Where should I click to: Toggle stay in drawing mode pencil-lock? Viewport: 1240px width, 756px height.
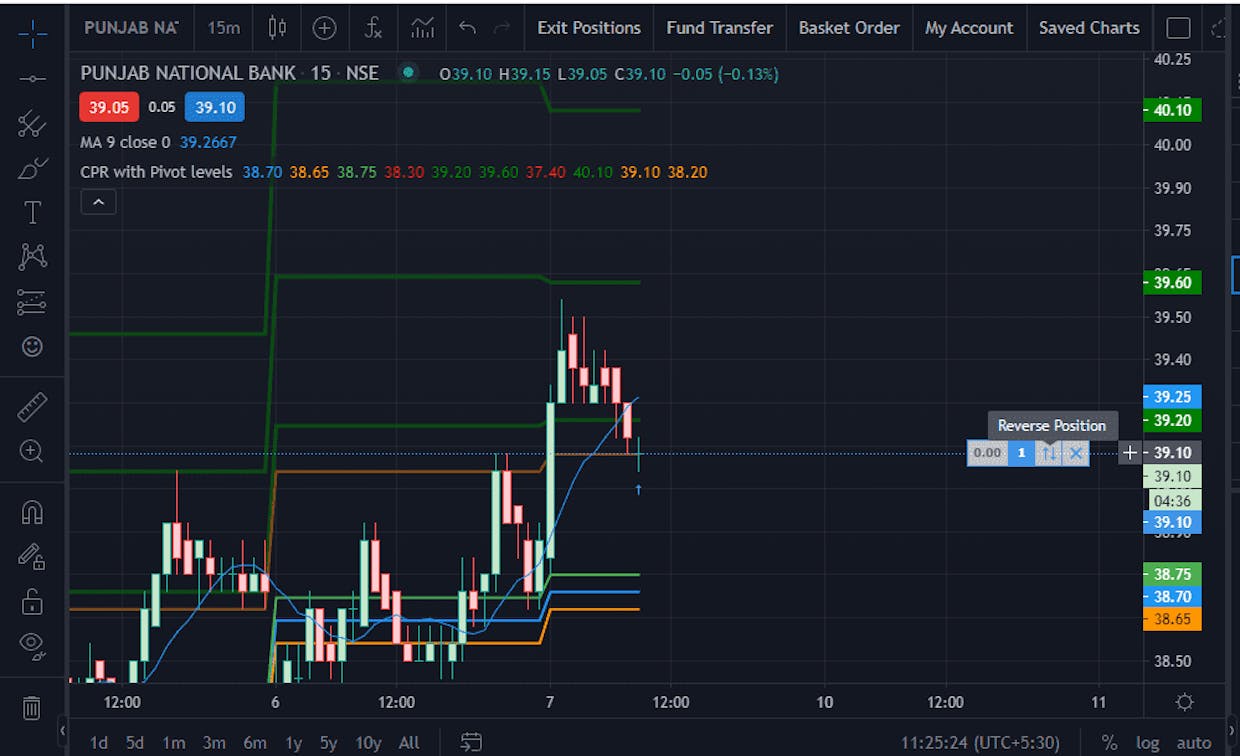pos(32,556)
